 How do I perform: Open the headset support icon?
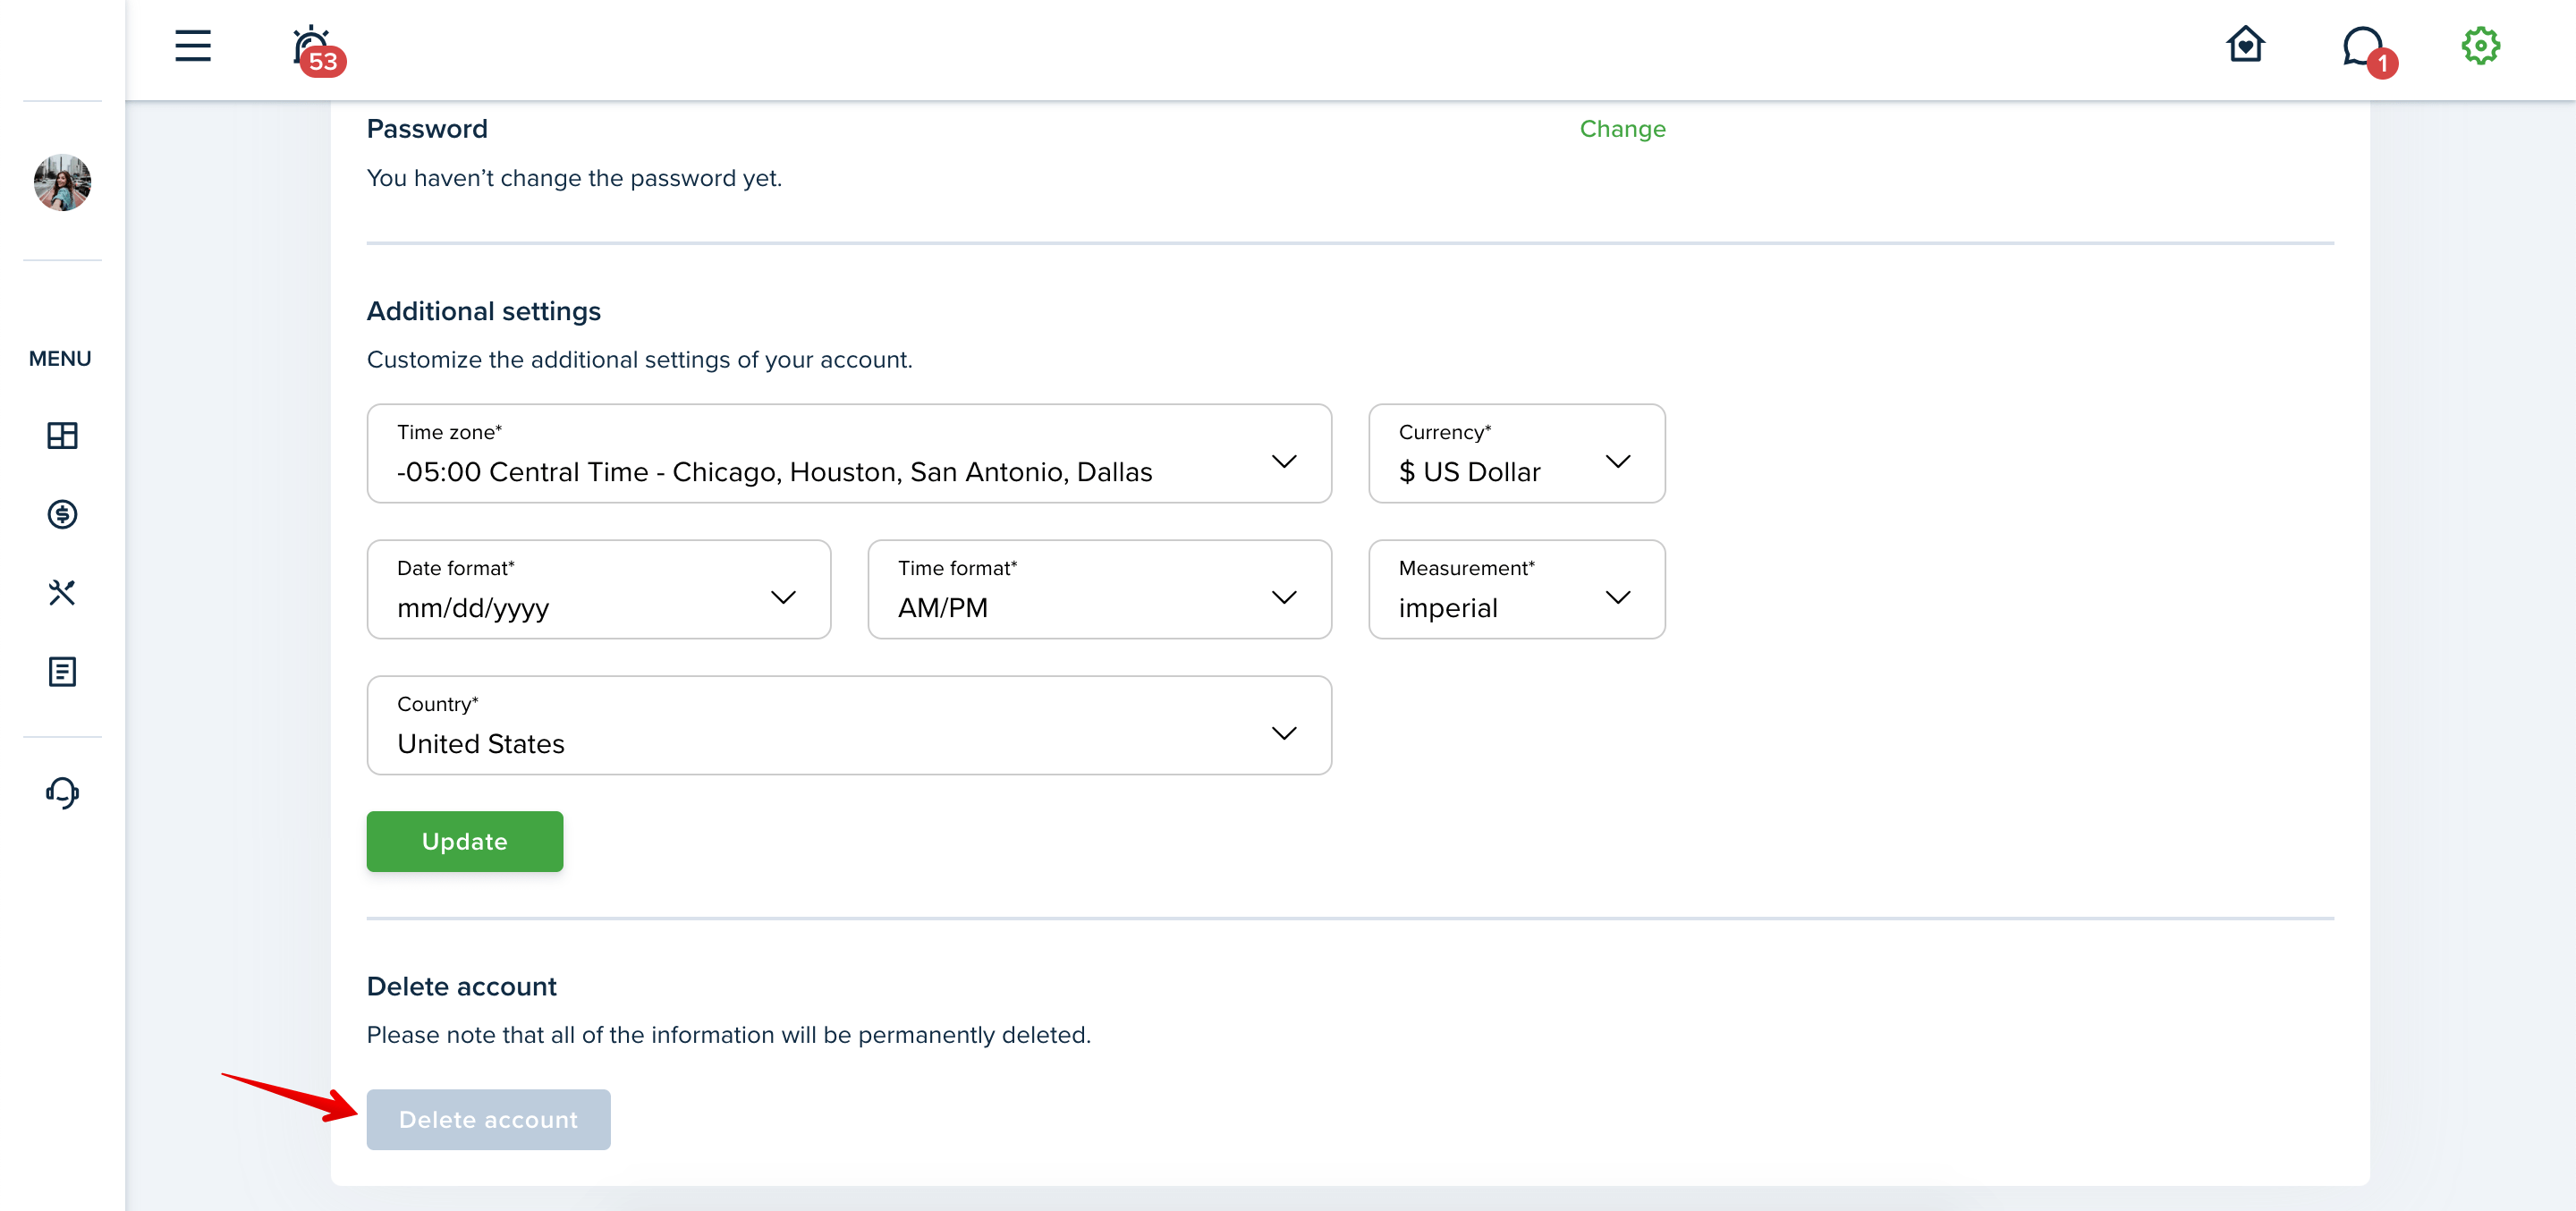(x=62, y=792)
